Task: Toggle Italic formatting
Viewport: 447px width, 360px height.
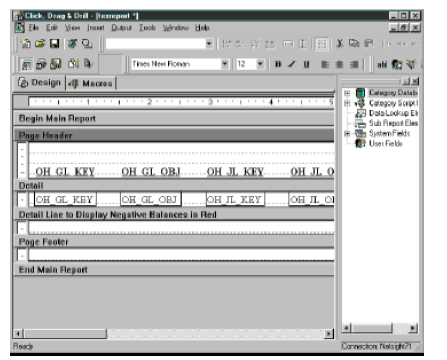Action: click(x=292, y=64)
